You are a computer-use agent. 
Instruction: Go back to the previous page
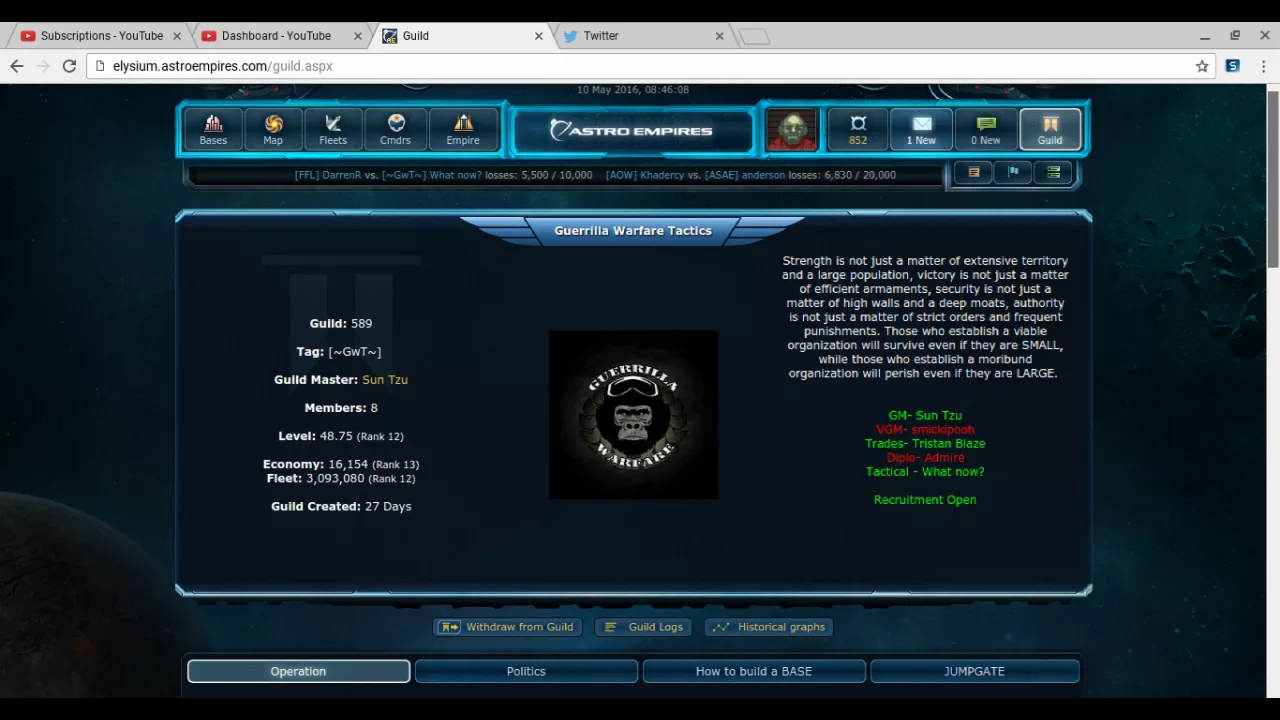(17, 66)
